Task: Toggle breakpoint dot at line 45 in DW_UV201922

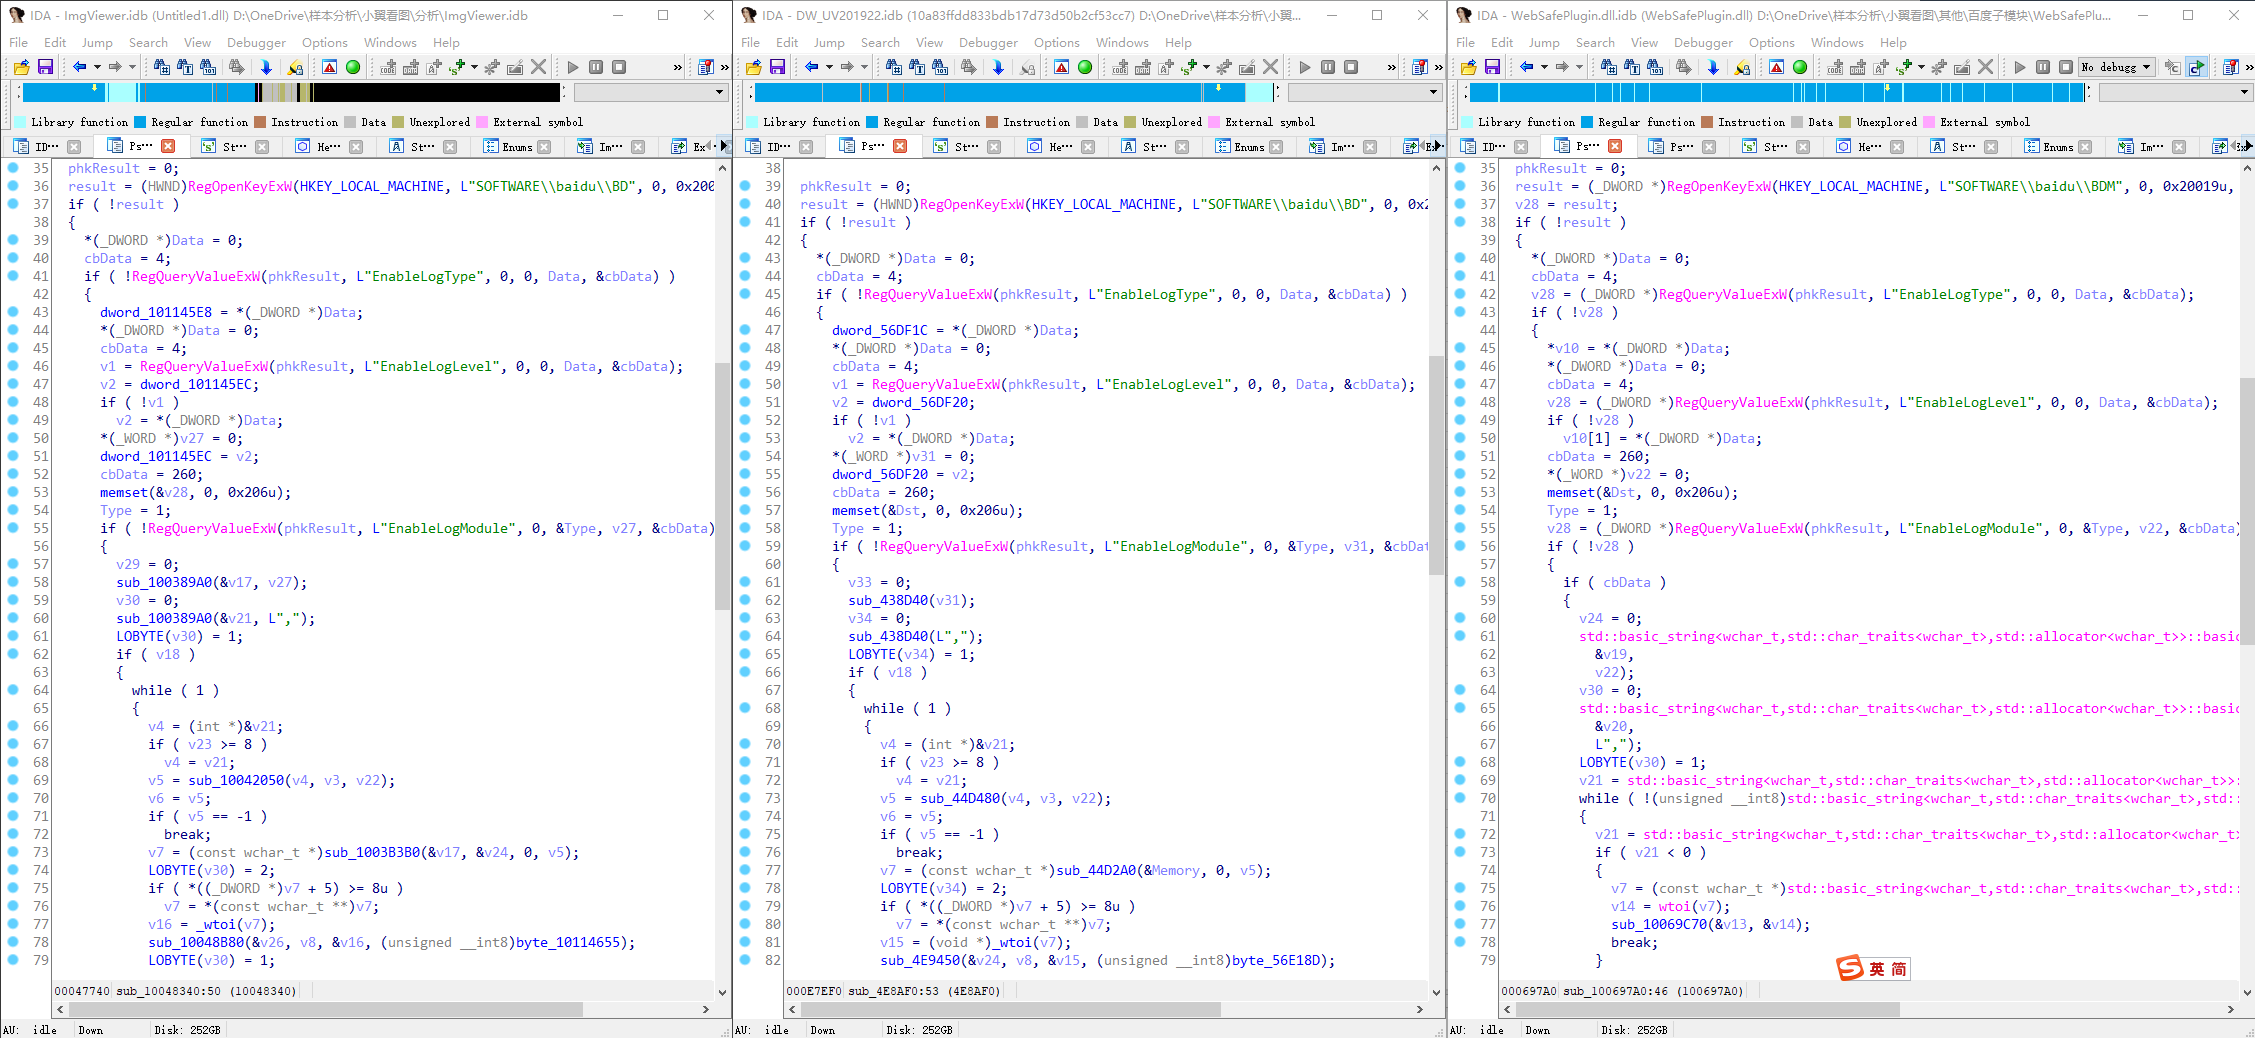Action: tap(745, 294)
